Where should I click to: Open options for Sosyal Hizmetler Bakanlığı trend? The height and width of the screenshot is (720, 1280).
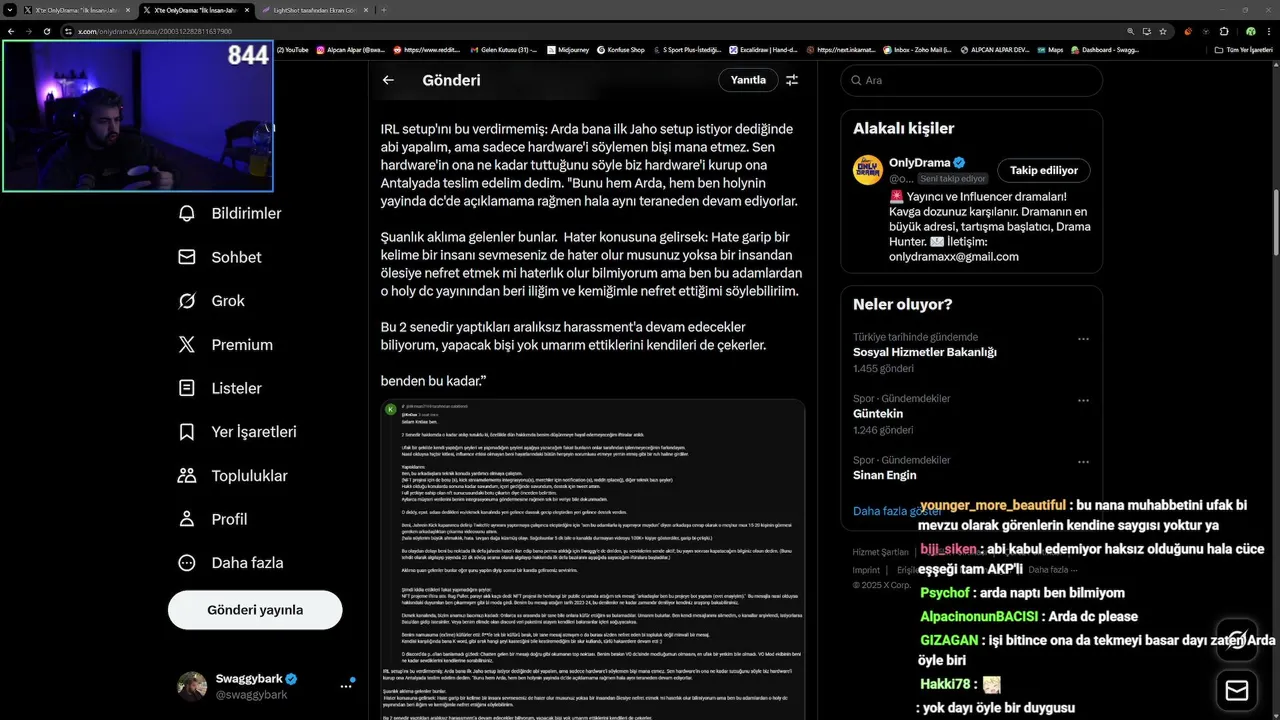[1083, 339]
